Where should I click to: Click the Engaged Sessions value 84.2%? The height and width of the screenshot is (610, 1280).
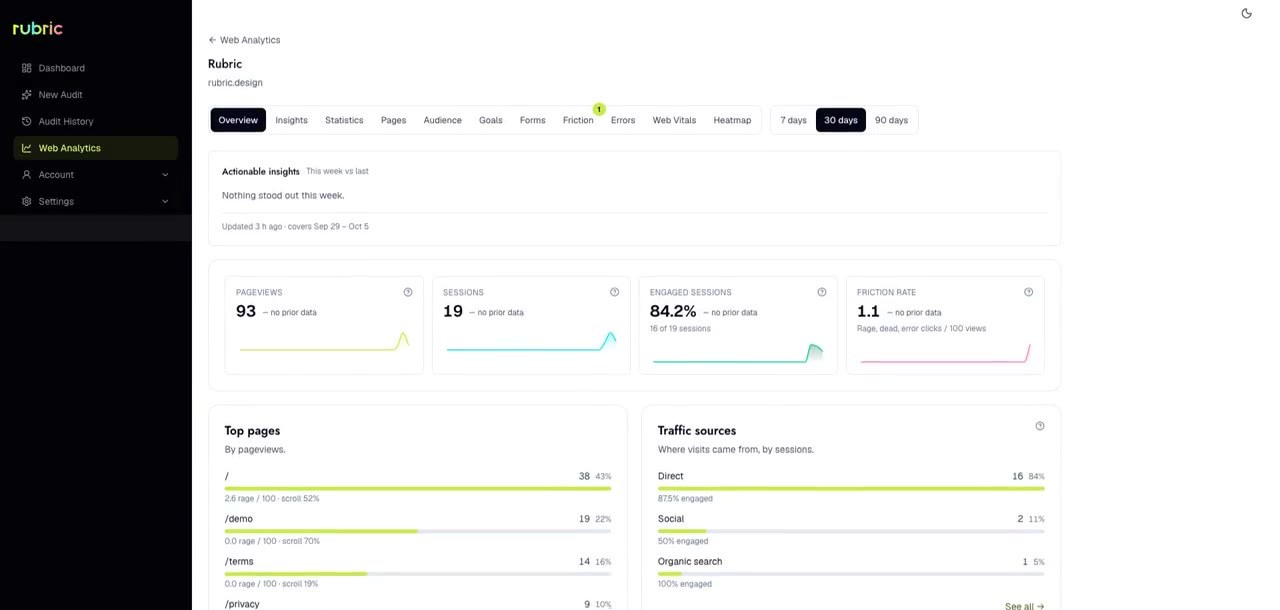tap(673, 311)
